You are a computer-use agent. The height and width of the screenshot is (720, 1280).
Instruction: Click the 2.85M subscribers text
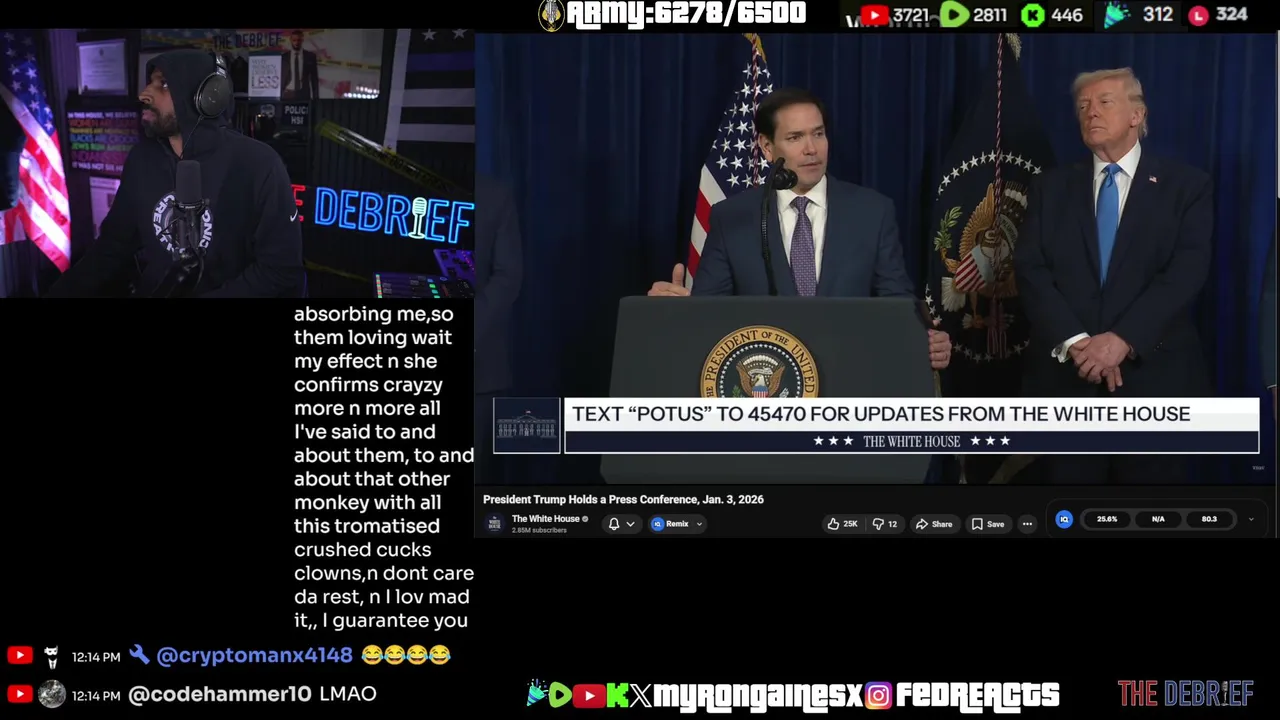coord(539,530)
